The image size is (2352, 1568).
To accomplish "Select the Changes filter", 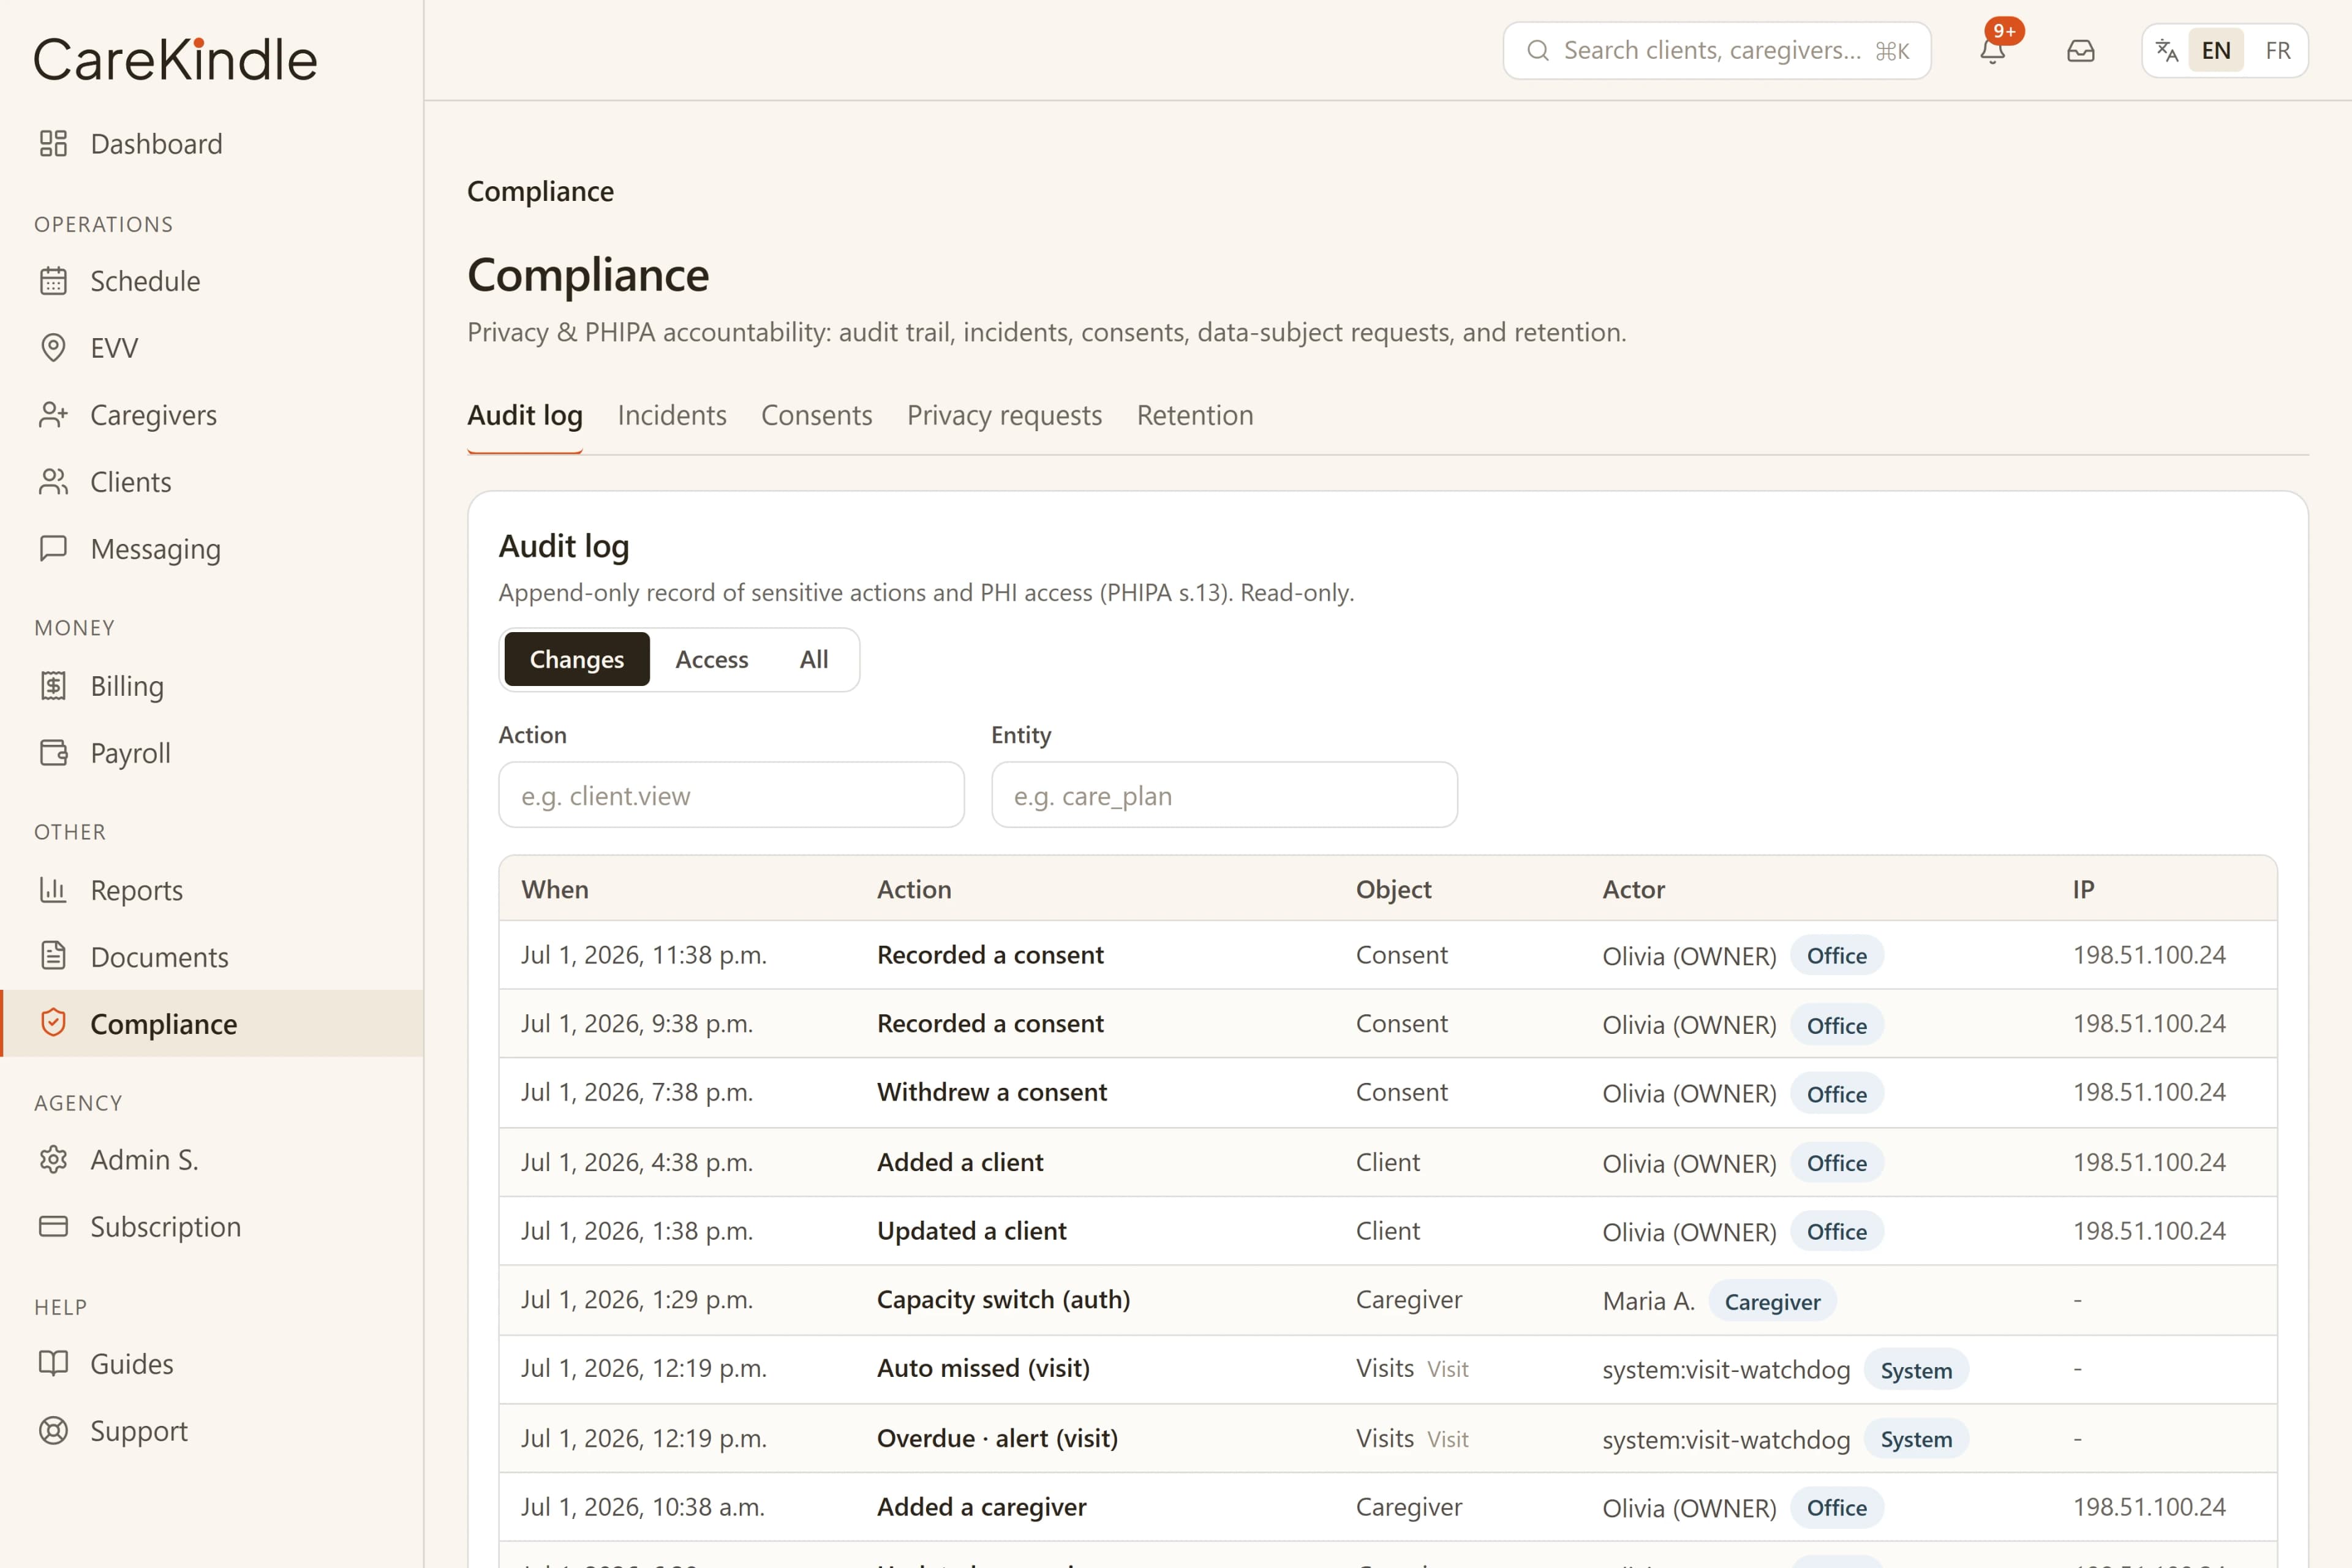I will click(577, 659).
